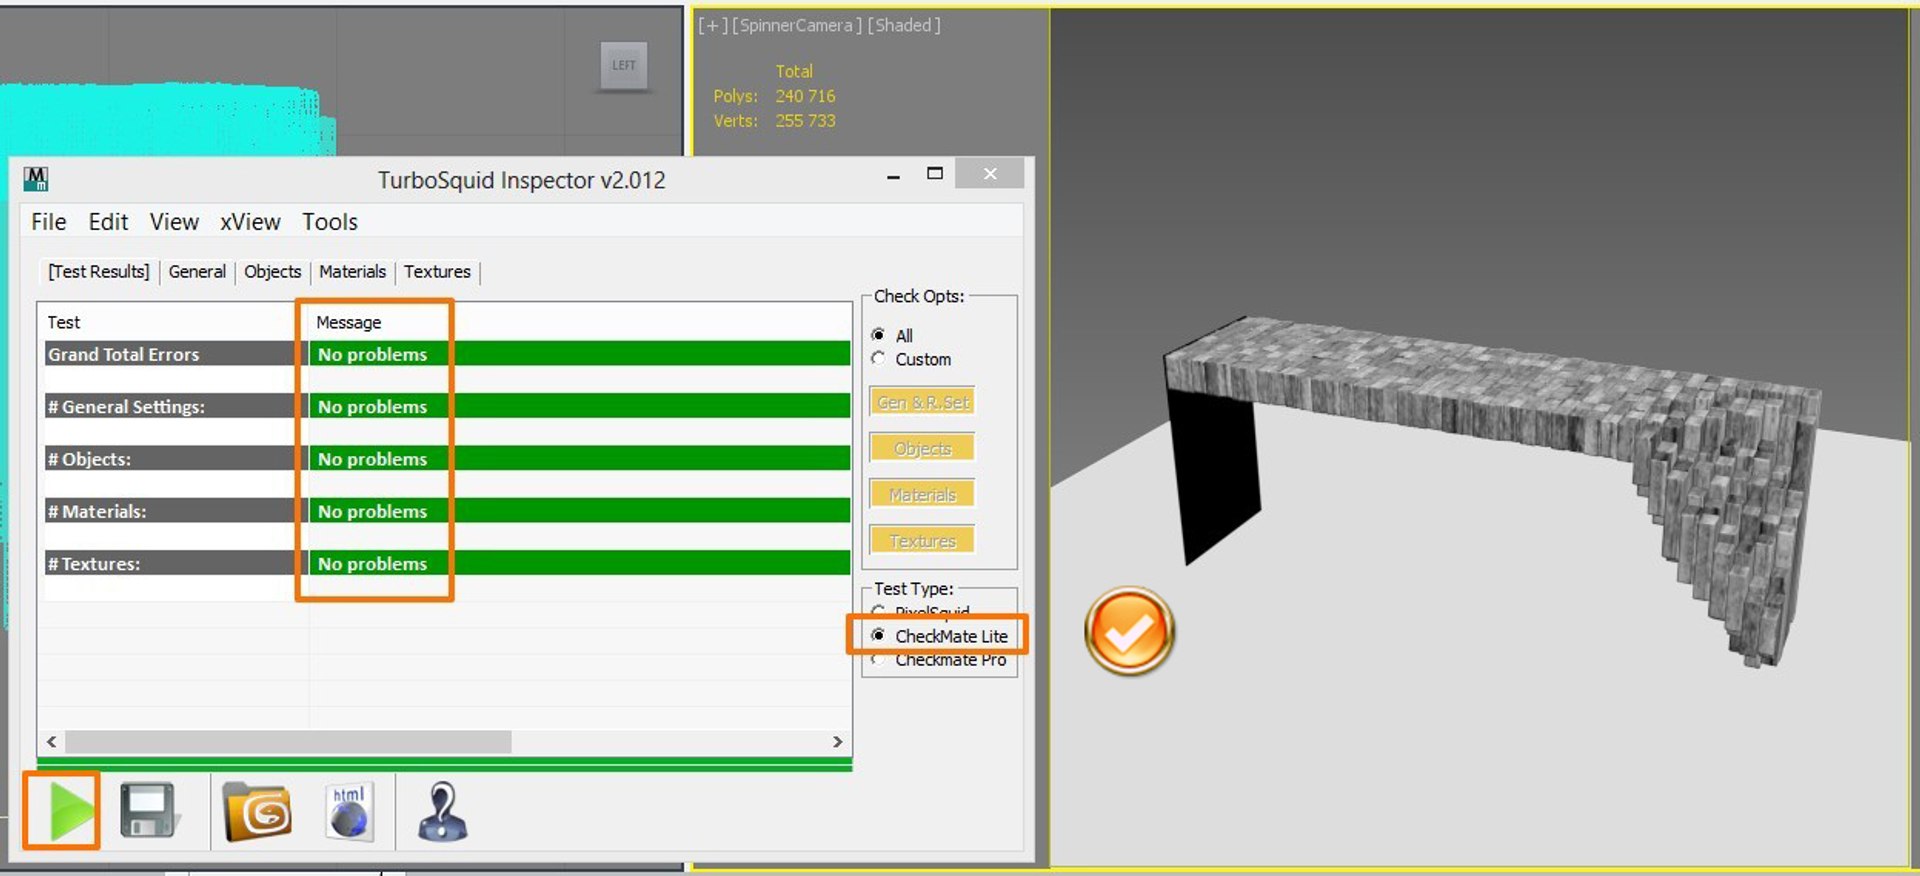The height and width of the screenshot is (876, 1920).
Task: Switch to the Materials tab
Action: coord(352,271)
